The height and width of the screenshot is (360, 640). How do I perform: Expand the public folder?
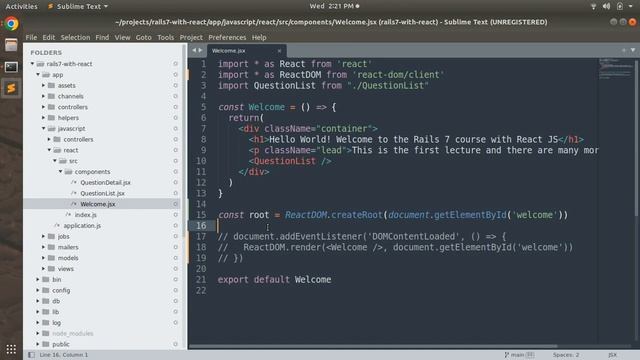[38, 344]
